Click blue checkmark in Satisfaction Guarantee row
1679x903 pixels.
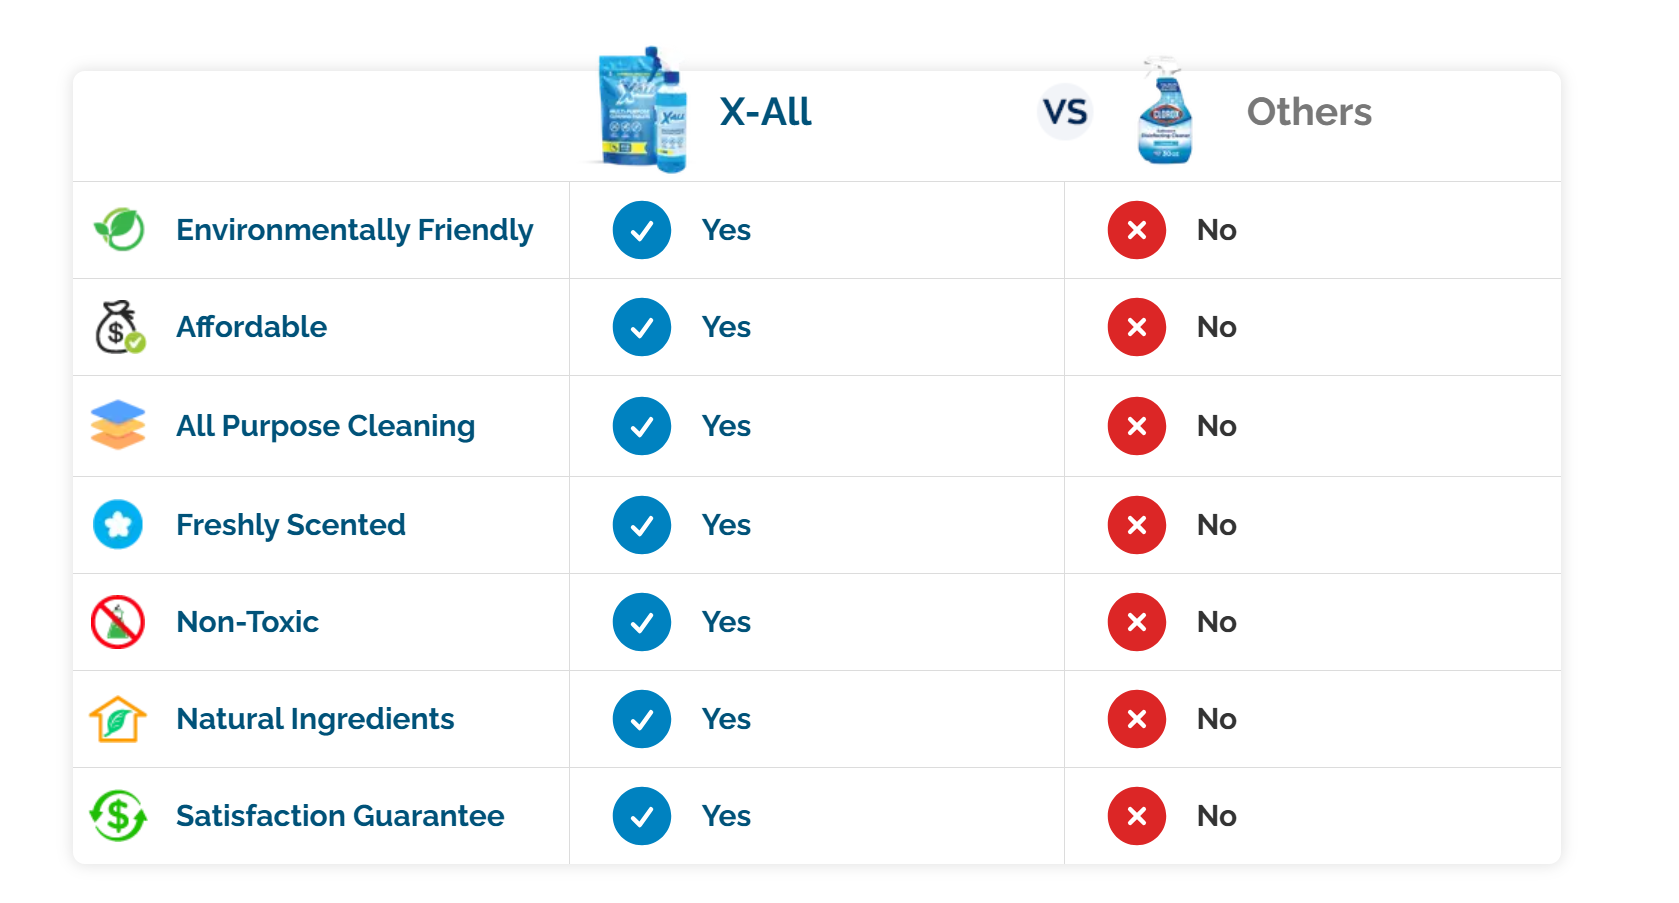[642, 816]
